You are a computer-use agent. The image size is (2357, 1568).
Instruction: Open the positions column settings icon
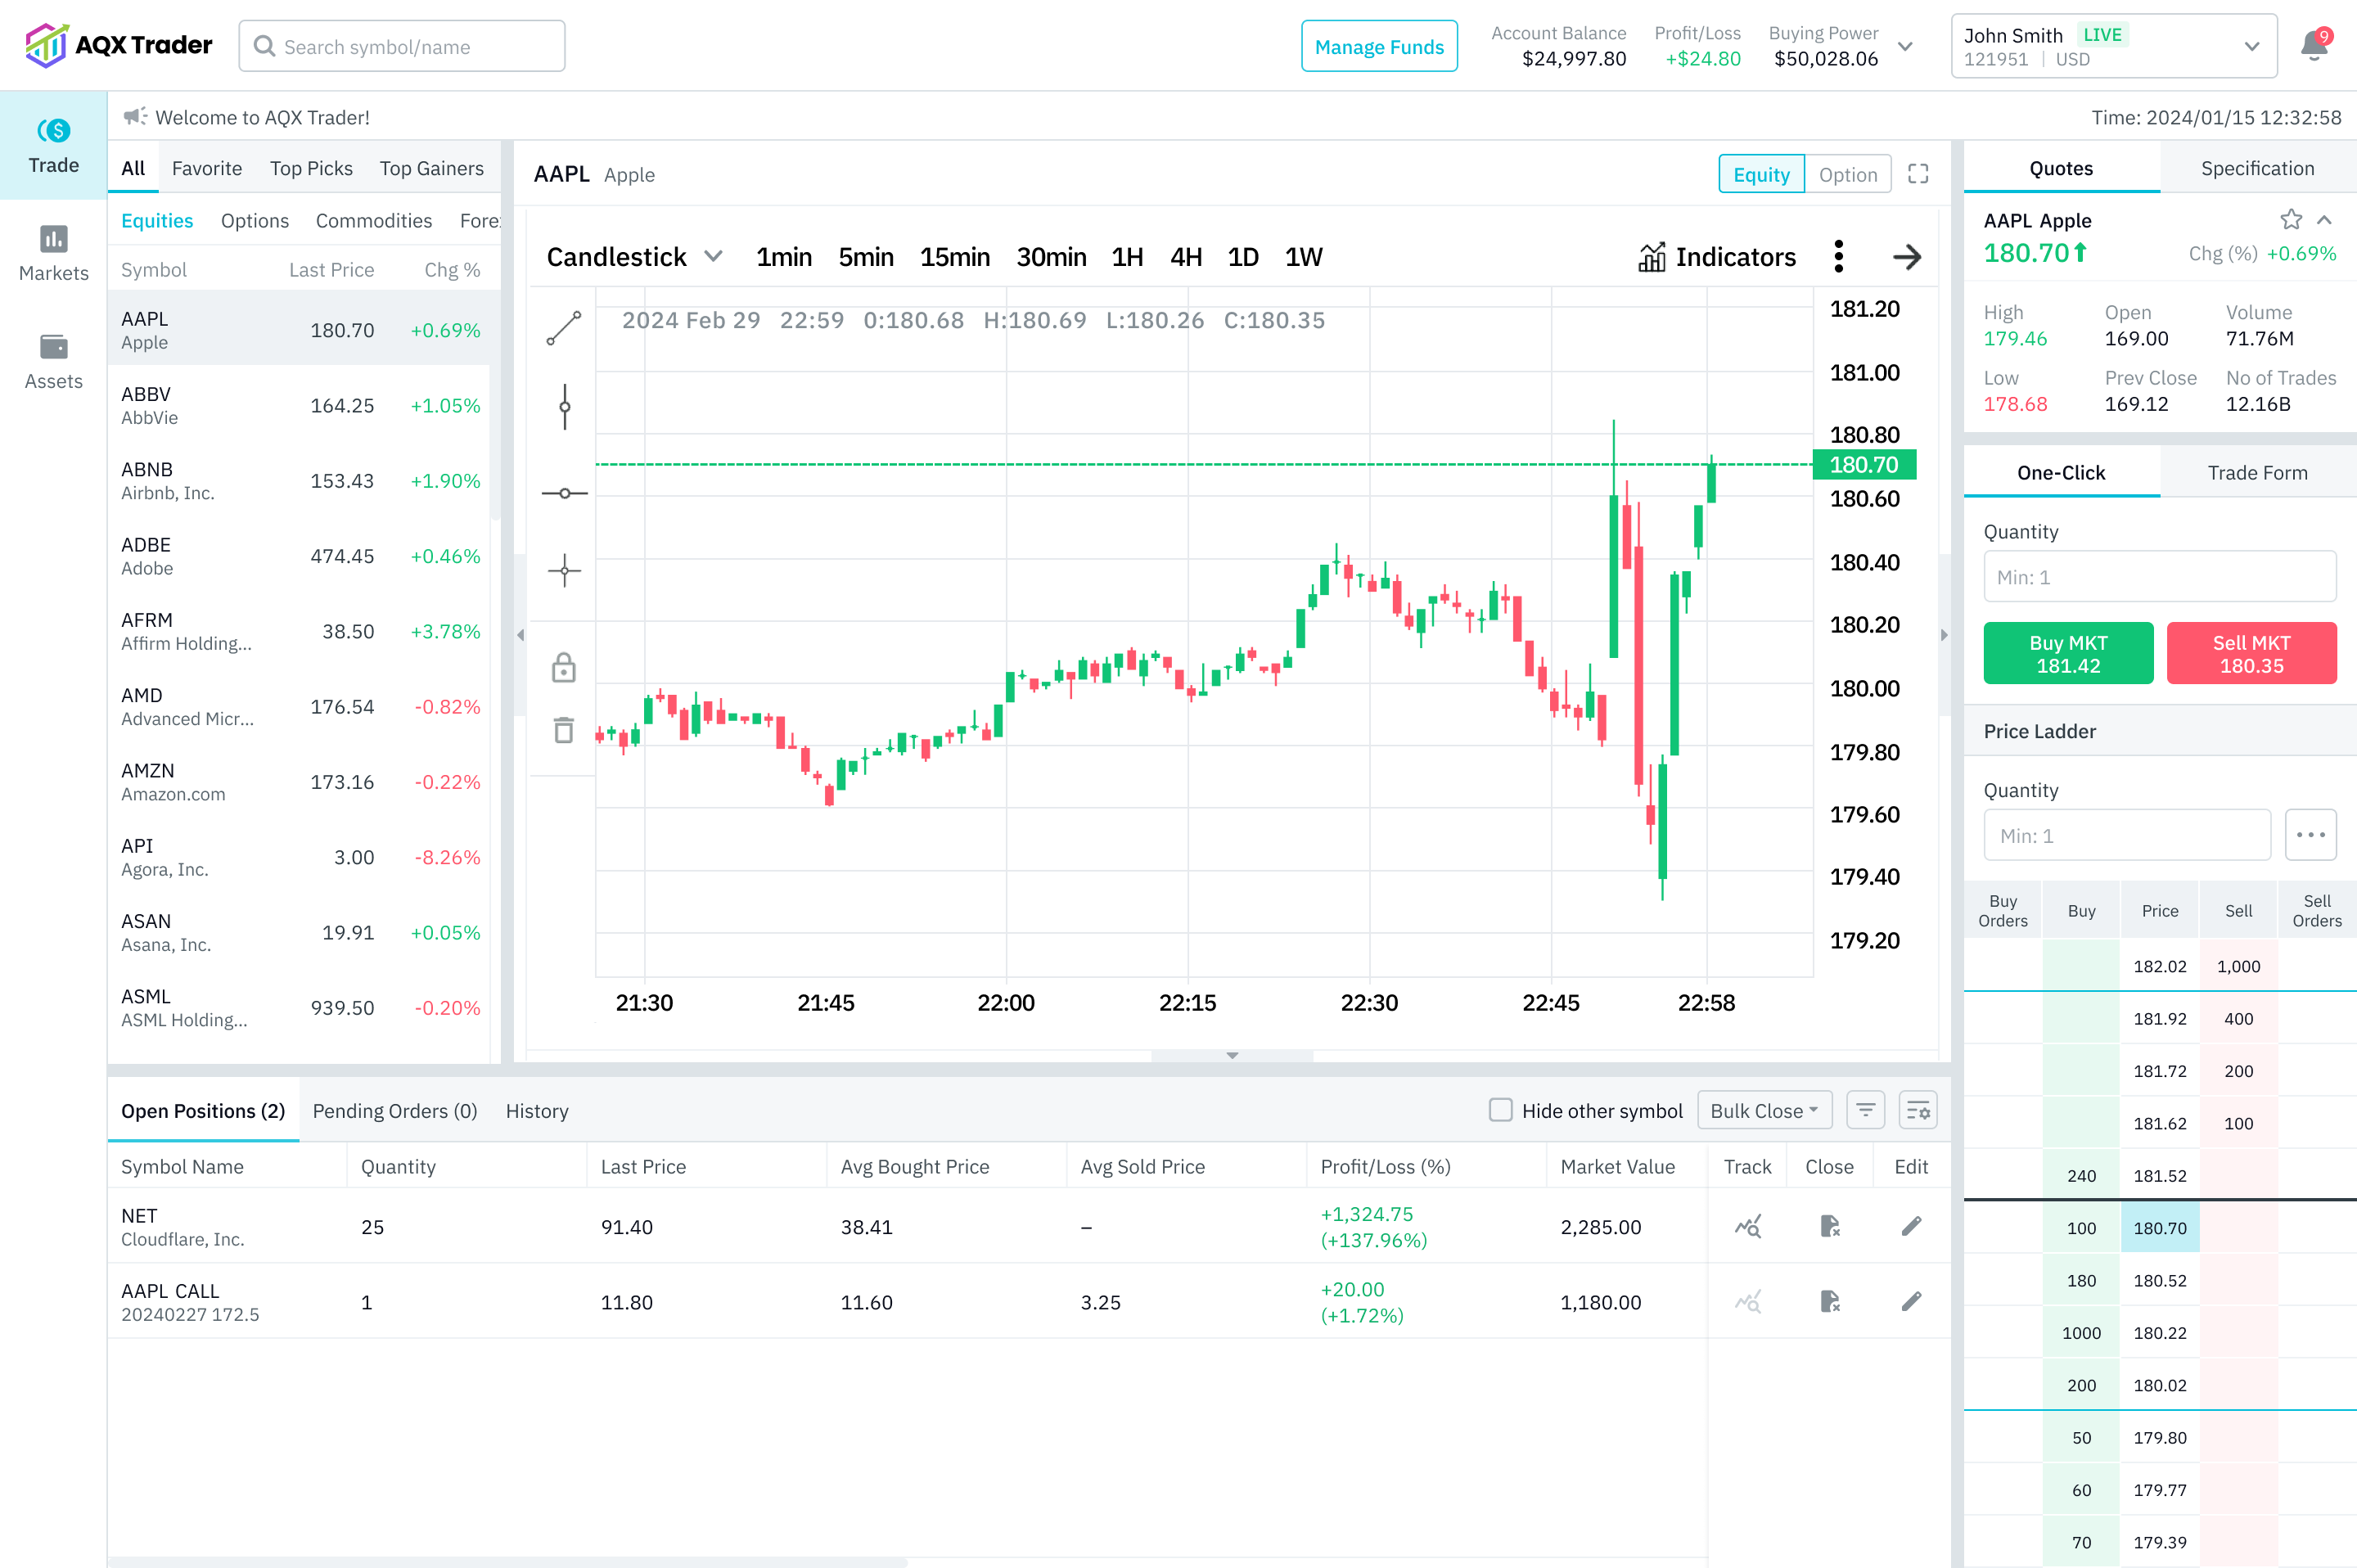coord(1917,1110)
